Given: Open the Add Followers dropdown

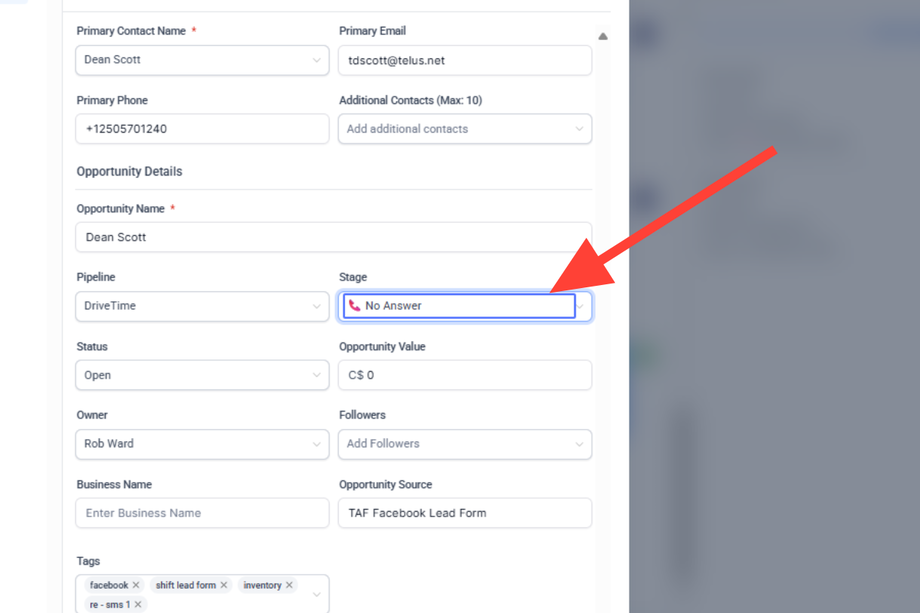Looking at the screenshot, I should 465,444.
